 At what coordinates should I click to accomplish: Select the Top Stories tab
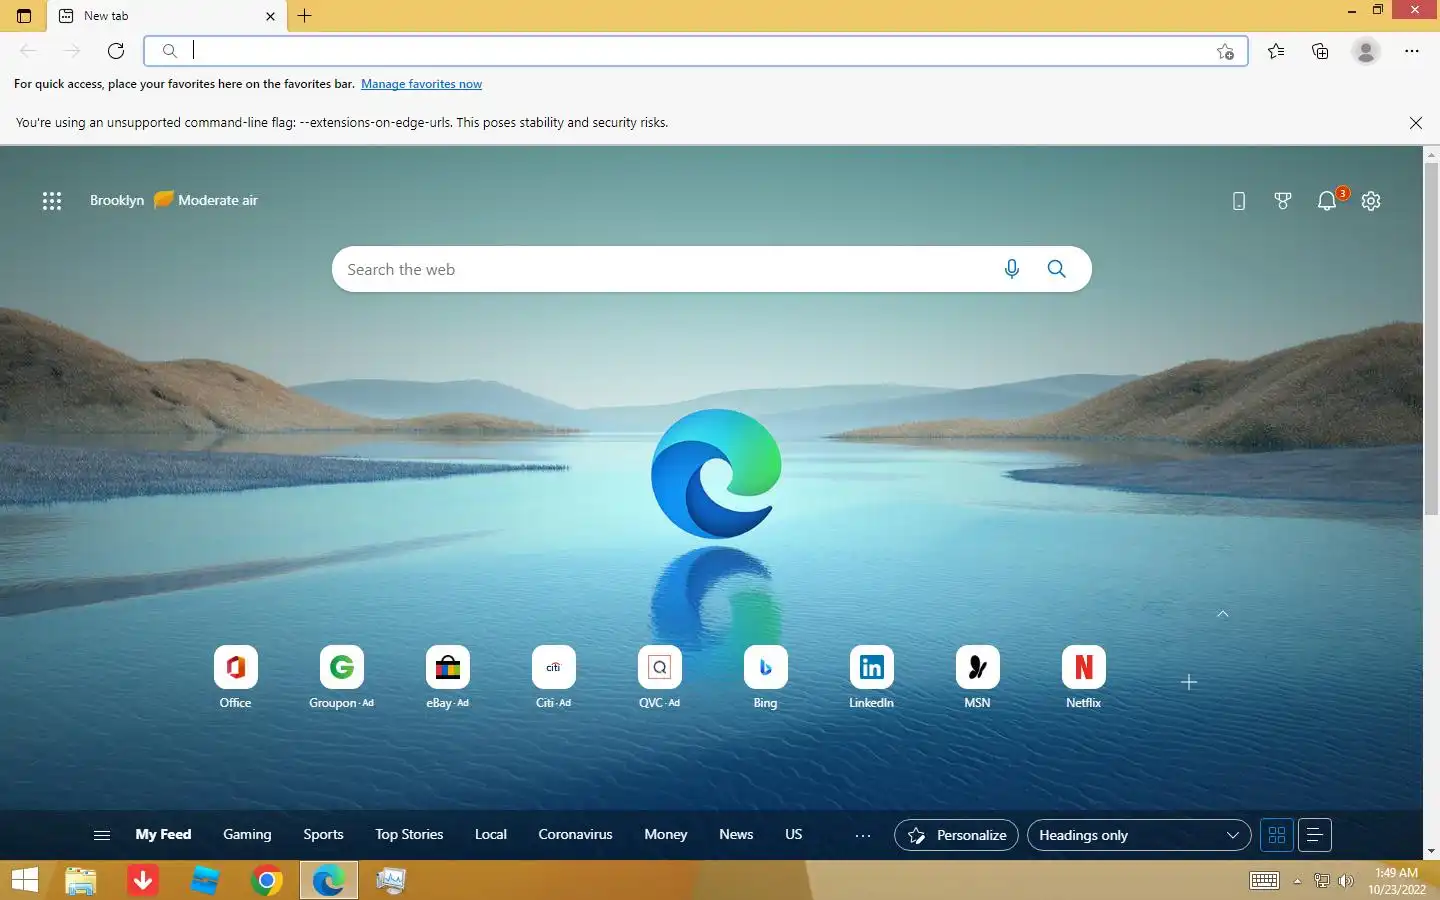coord(409,835)
